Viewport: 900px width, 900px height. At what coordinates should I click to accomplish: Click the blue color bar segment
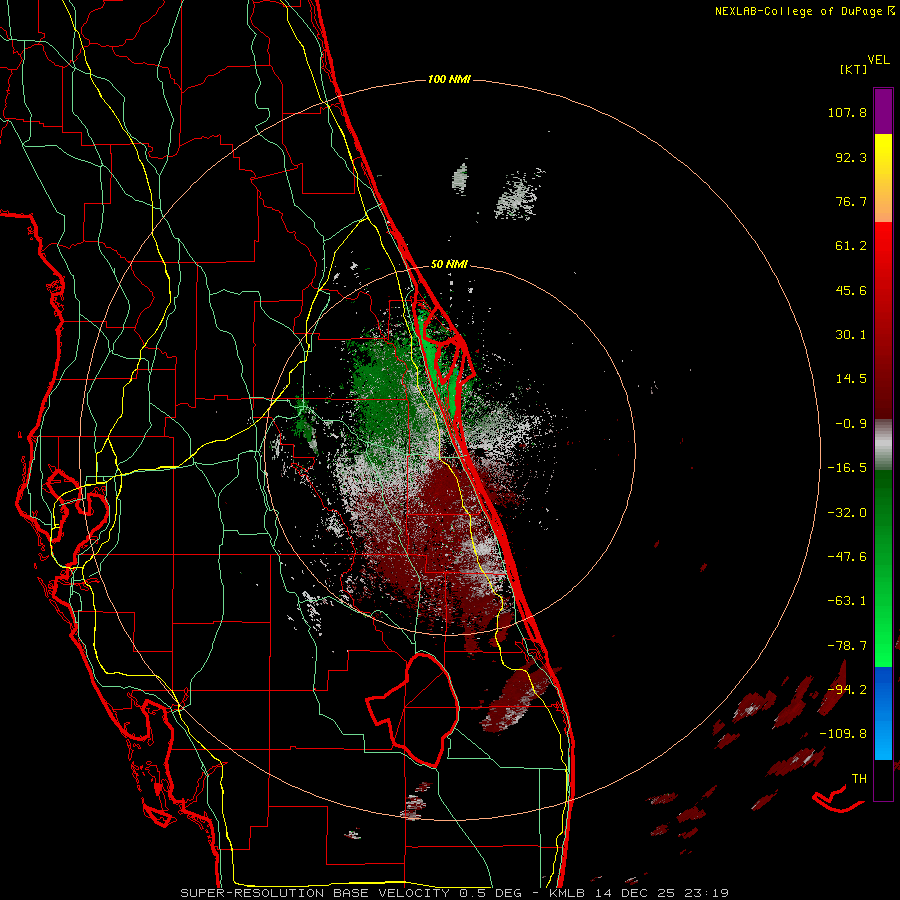[x=883, y=713]
